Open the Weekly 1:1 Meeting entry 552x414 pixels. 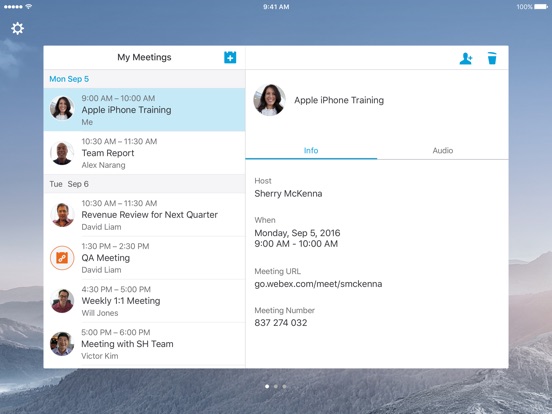(x=144, y=301)
